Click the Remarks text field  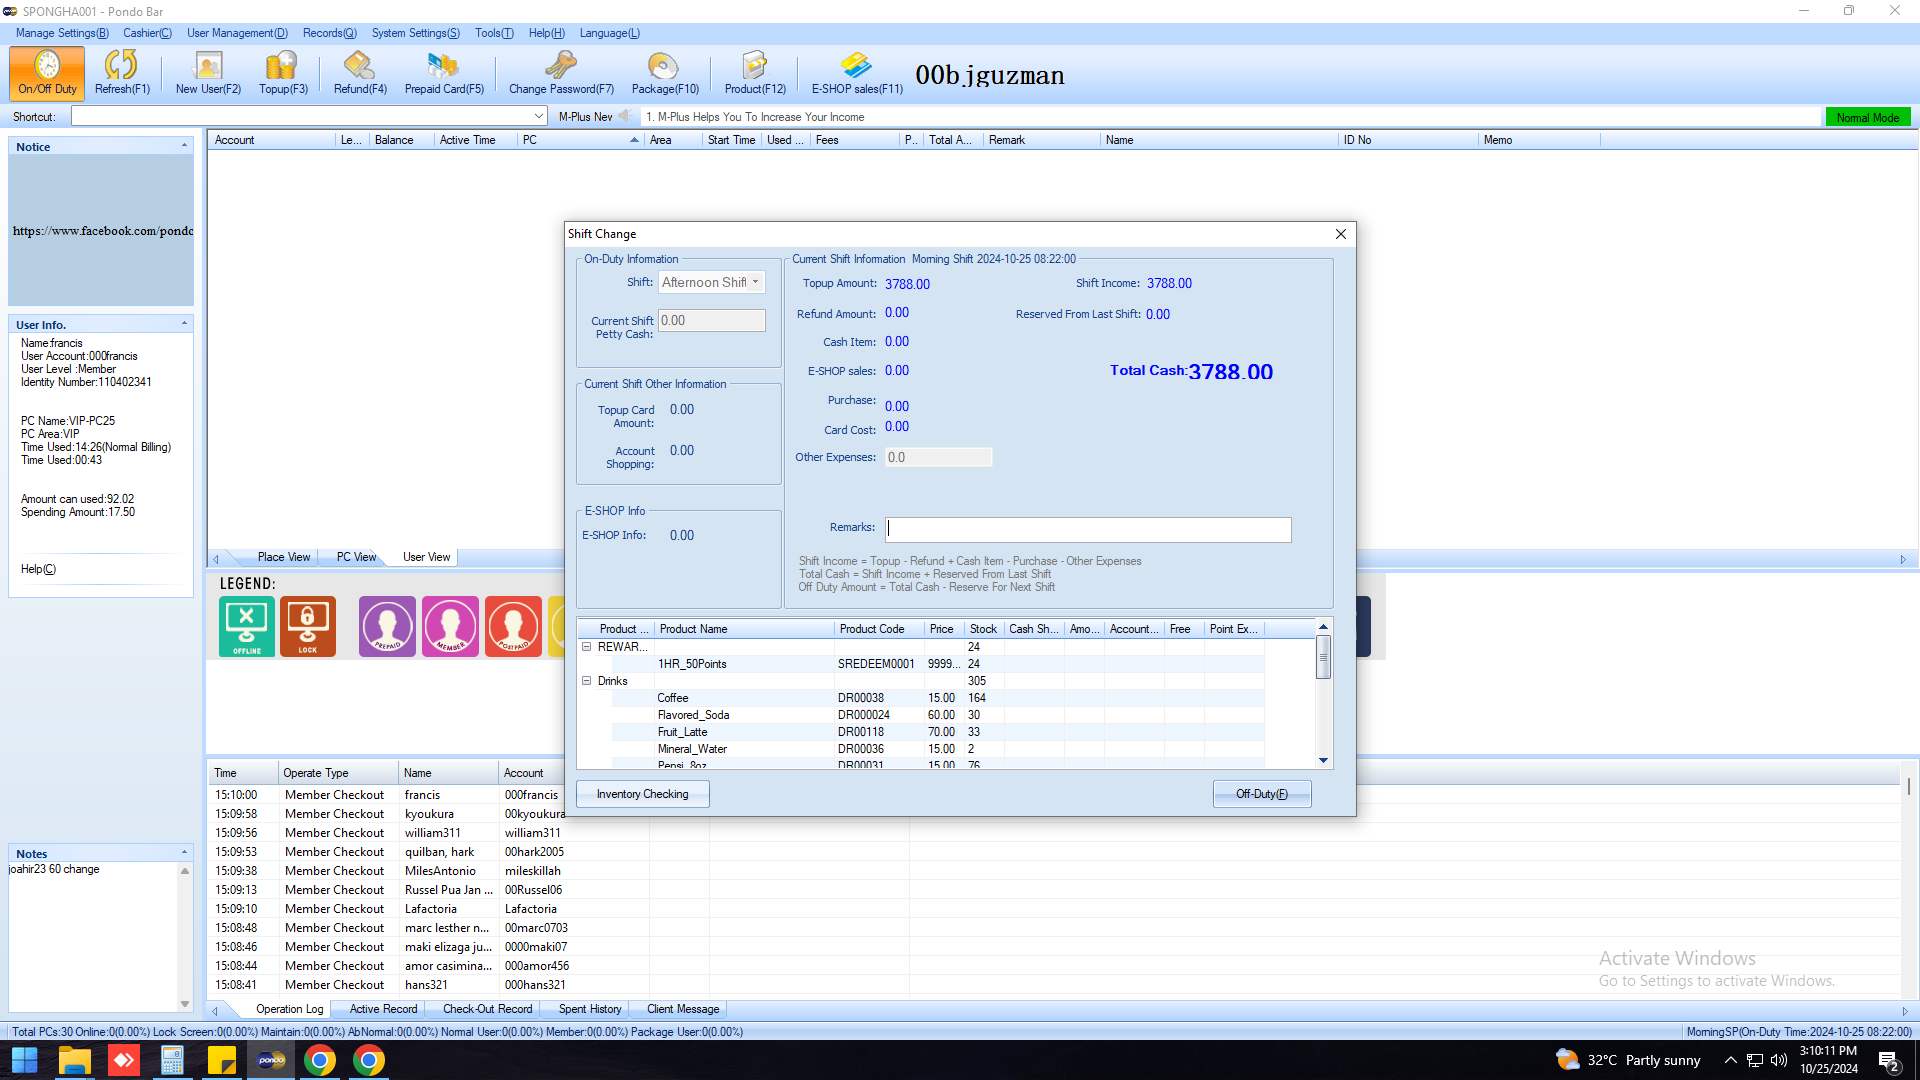1088,529
